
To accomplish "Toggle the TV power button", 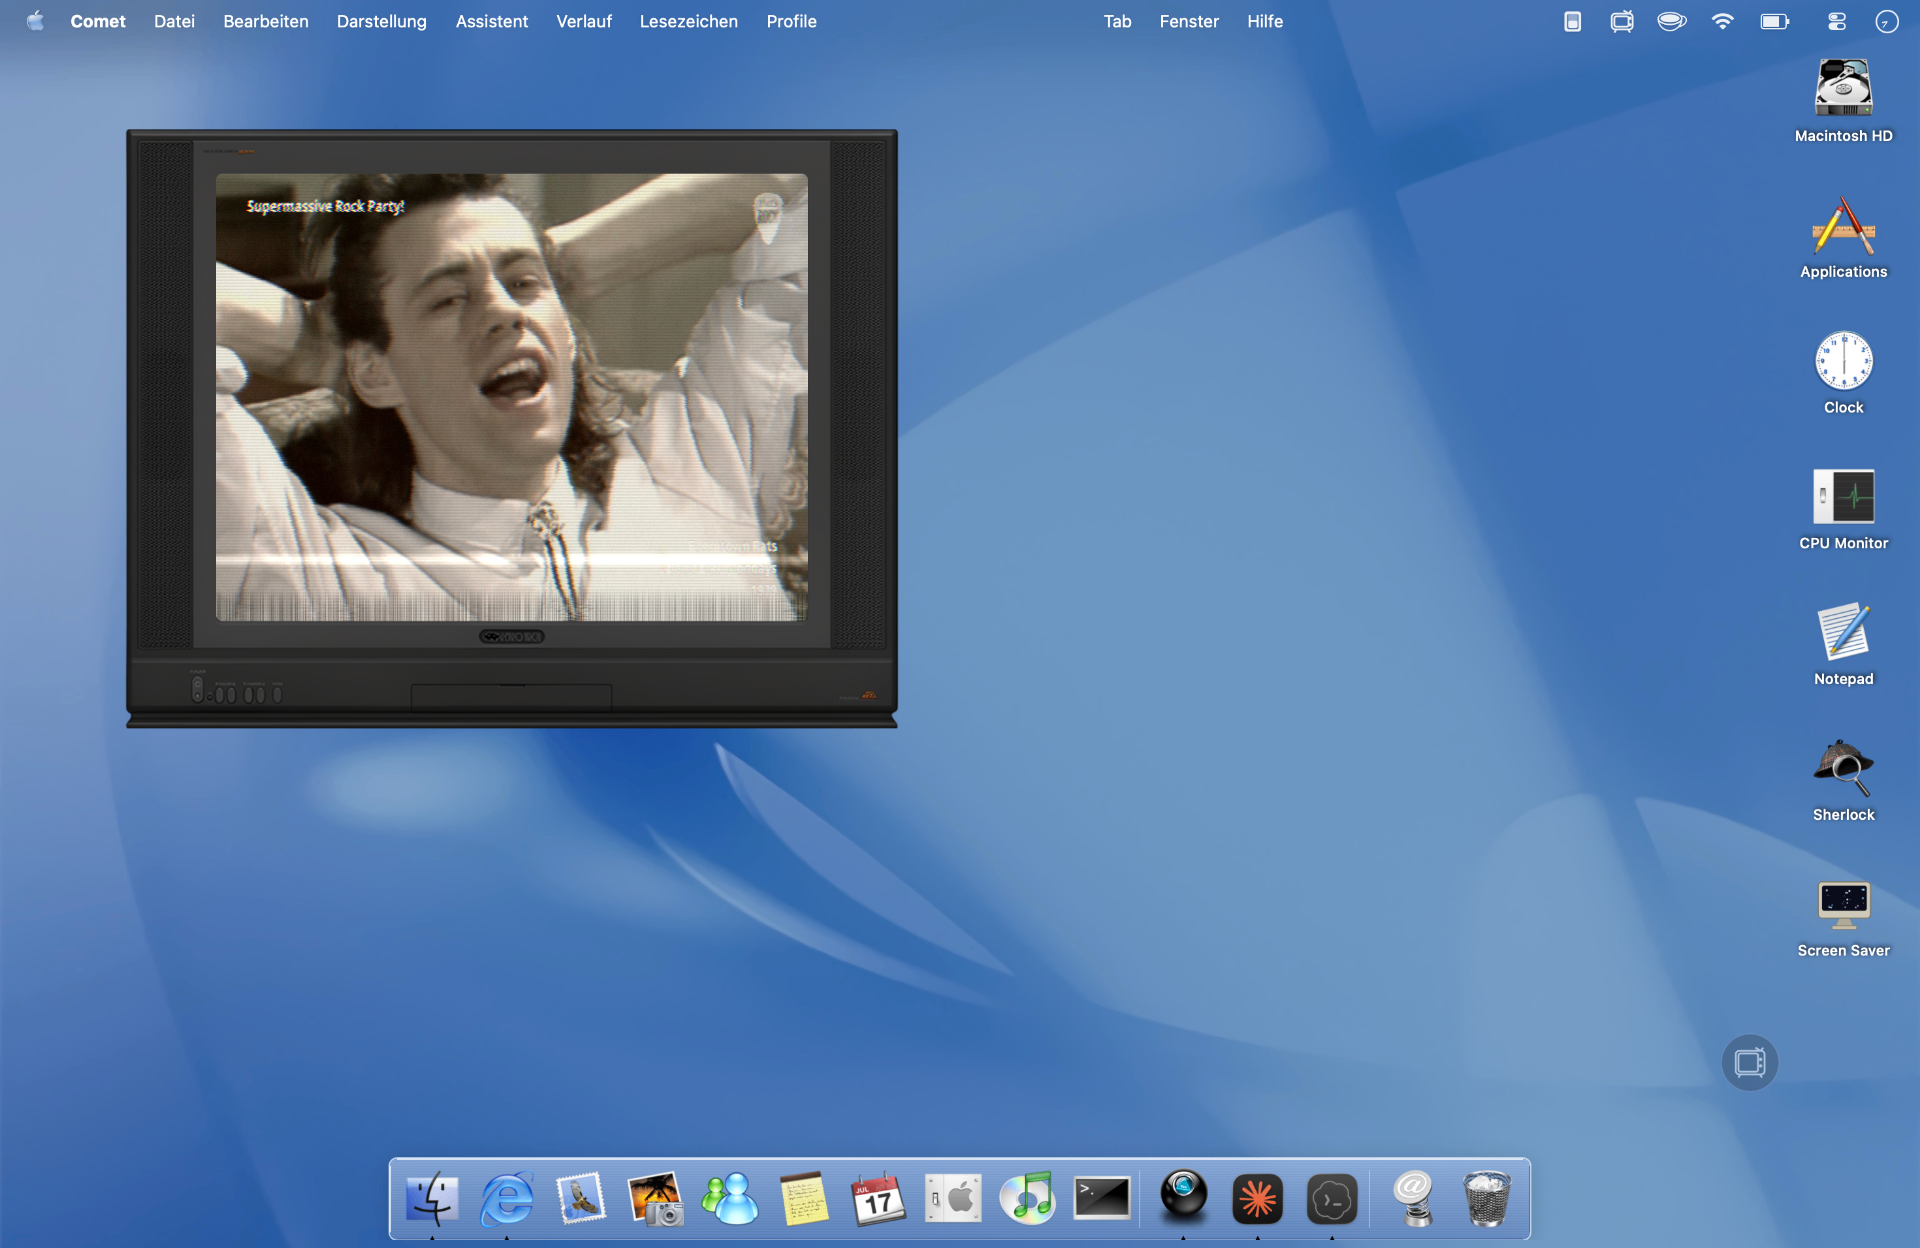I will (197, 689).
